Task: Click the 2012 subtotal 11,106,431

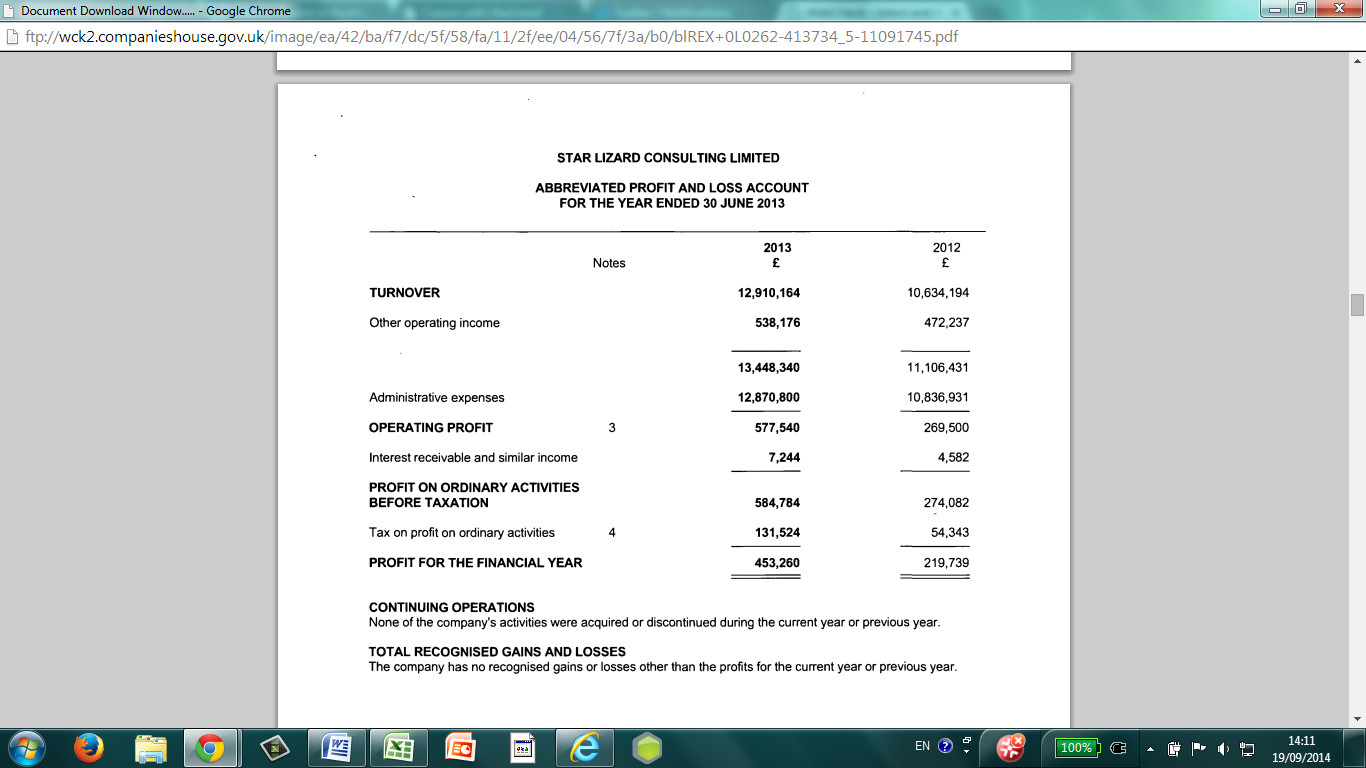Action: (937, 368)
